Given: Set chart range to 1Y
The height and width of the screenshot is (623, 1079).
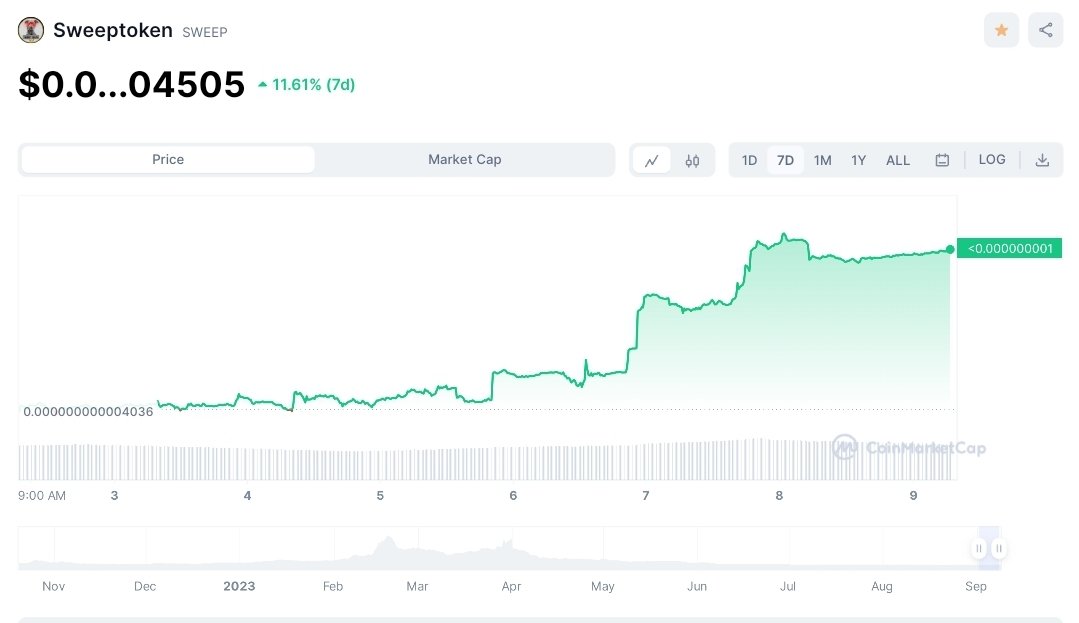Looking at the screenshot, I should click(x=858, y=160).
